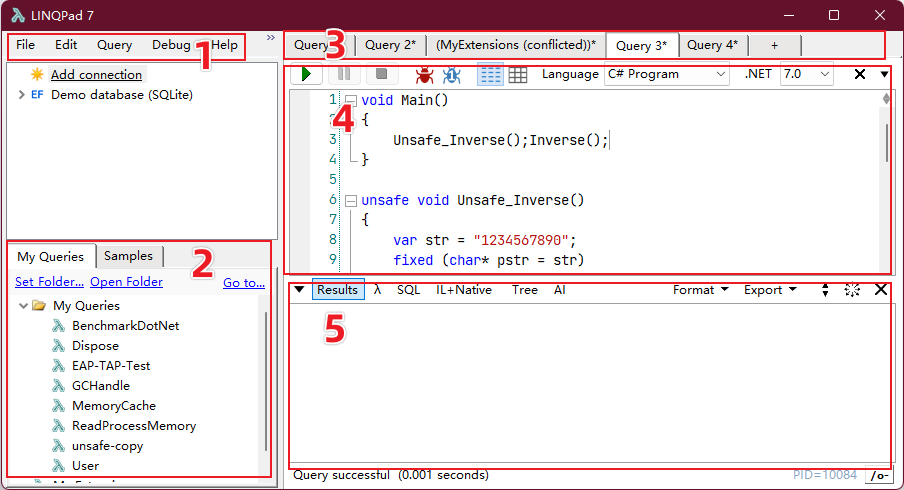Click the Go to... link
Image resolution: width=904 pixels, height=490 pixels.
pos(244,282)
